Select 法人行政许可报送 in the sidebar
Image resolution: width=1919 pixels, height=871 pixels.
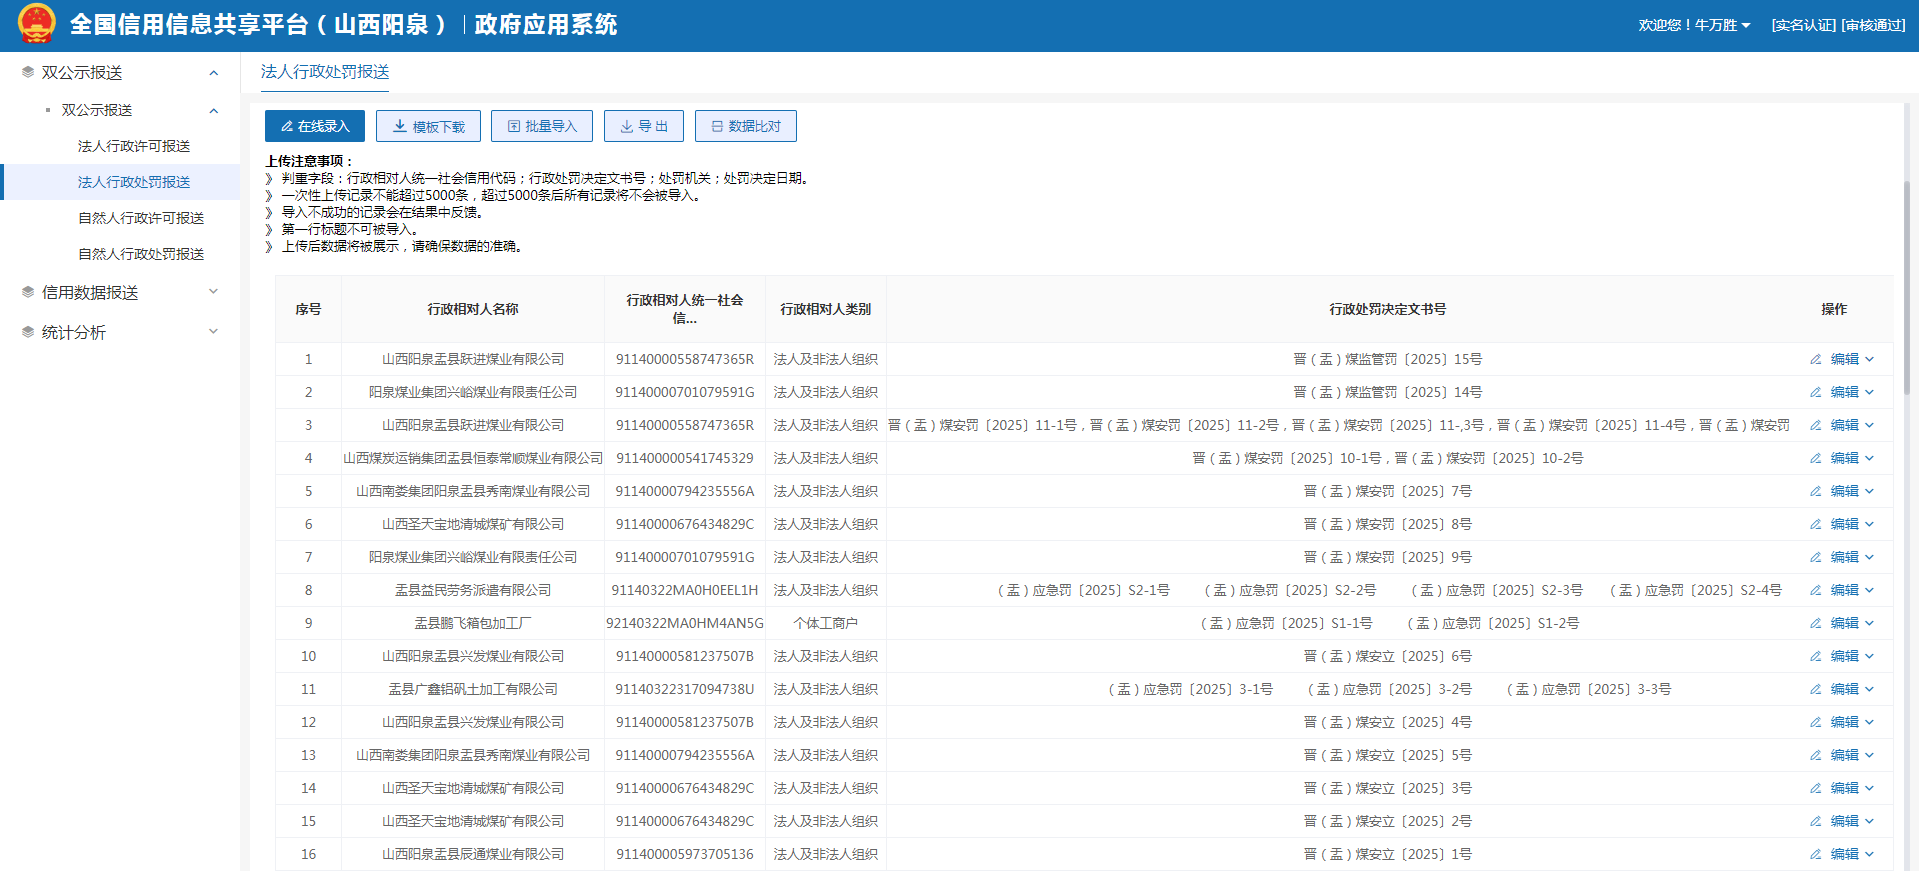[x=134, y=146]
